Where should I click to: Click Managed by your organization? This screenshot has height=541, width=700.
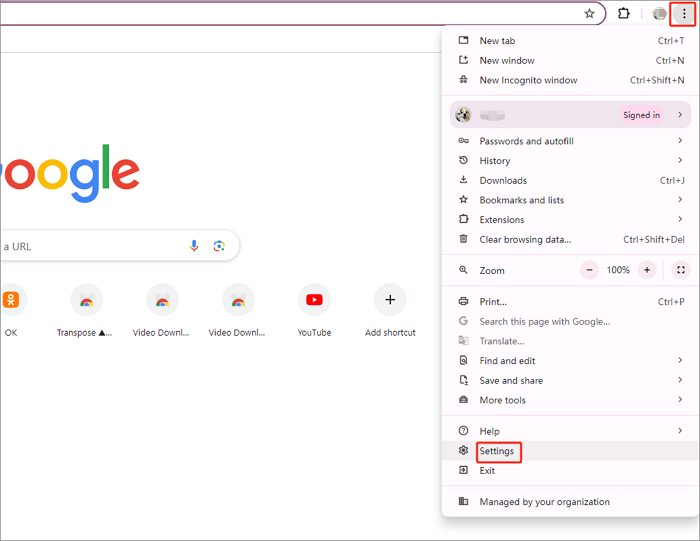point(571,502)
